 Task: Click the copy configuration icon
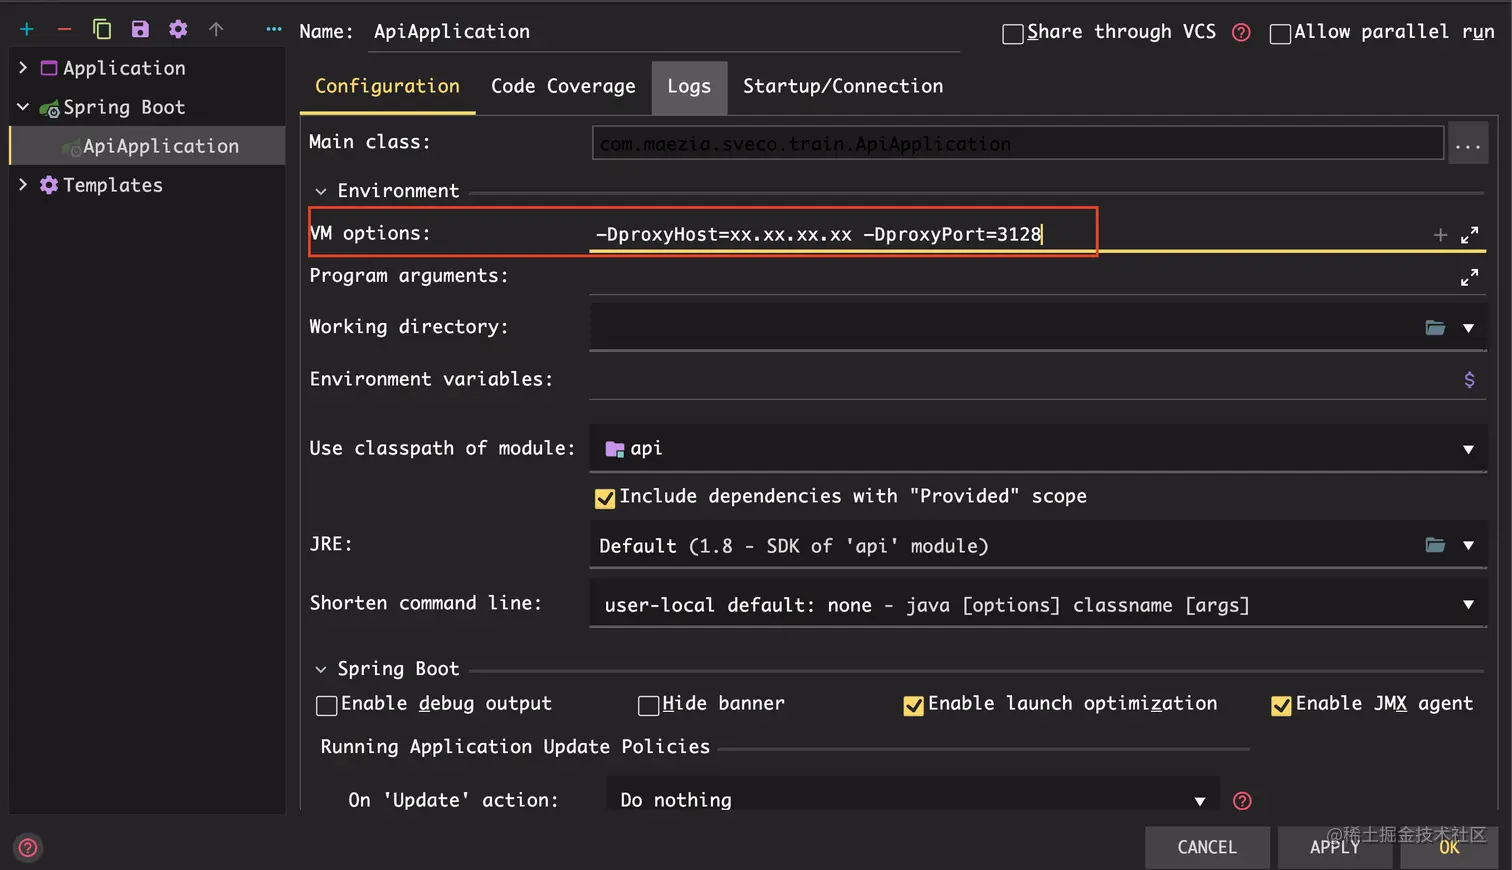pos(102,30)
